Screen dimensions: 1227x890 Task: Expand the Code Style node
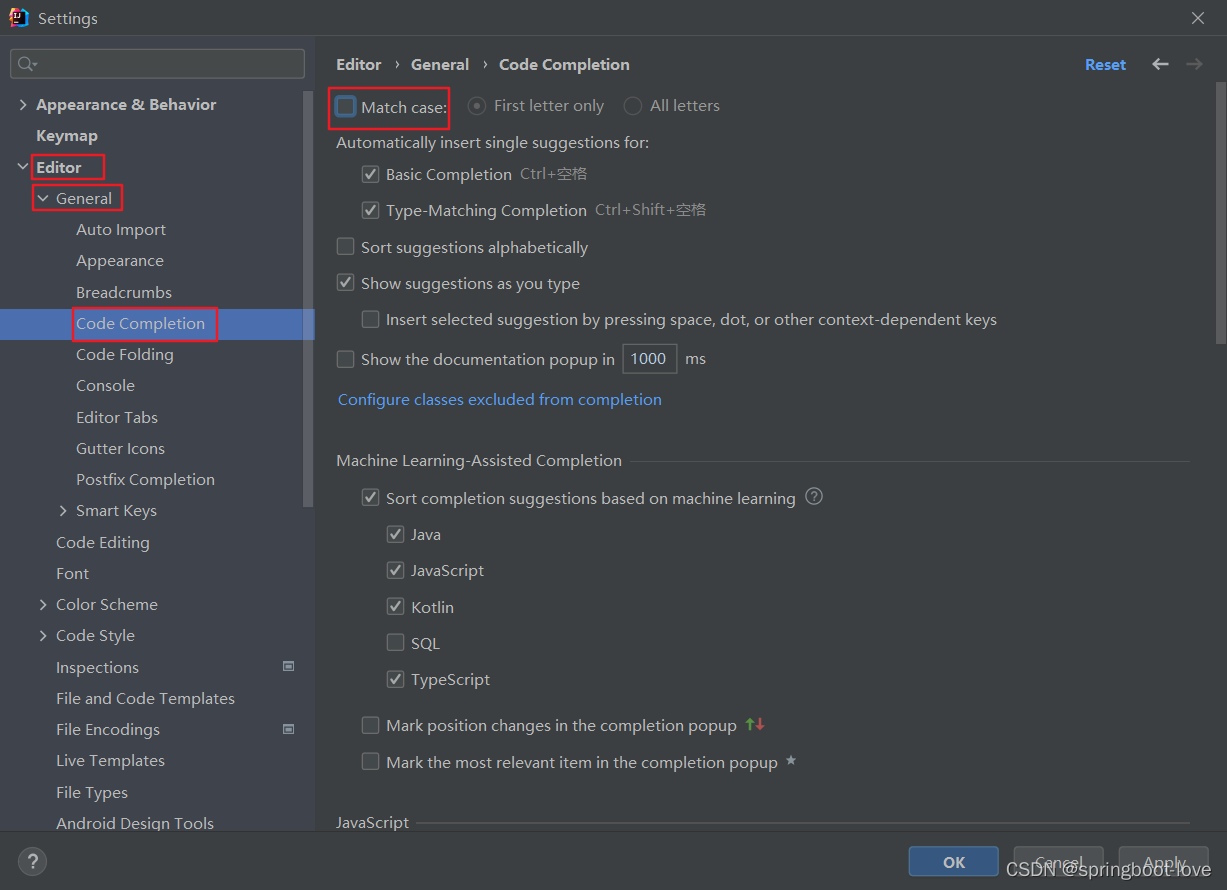pyautogui.click(x=43, y=636)
